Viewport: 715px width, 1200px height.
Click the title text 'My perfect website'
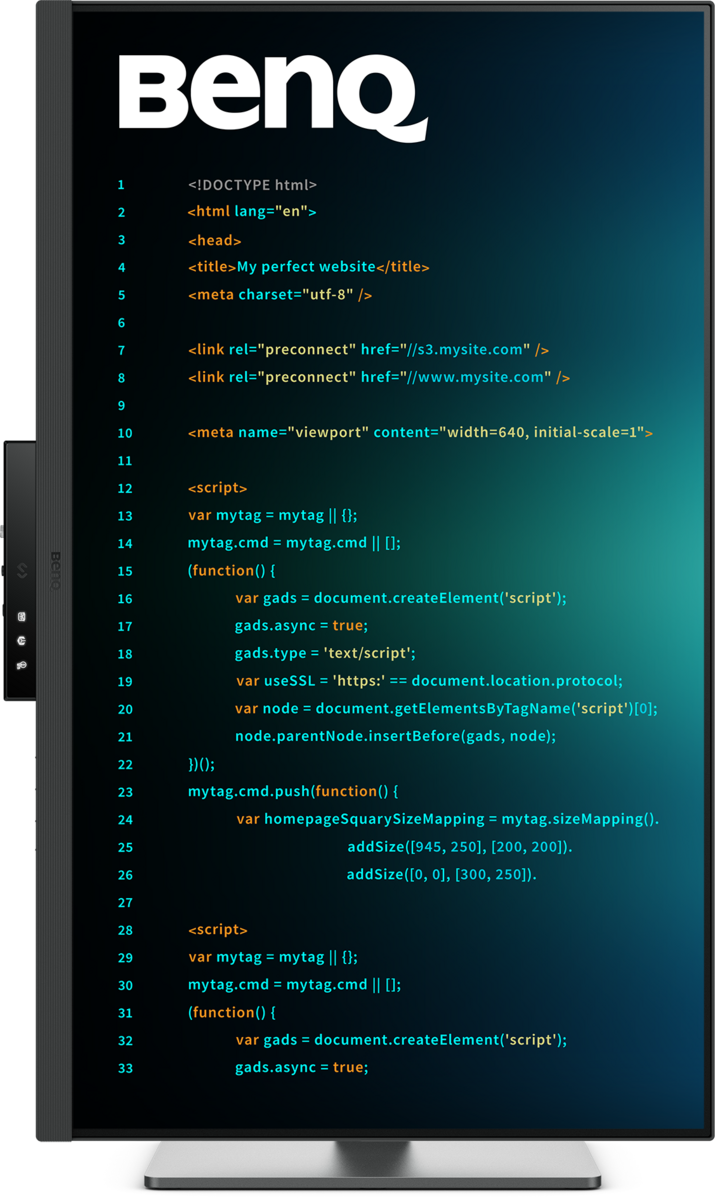(x=305, y=267)
